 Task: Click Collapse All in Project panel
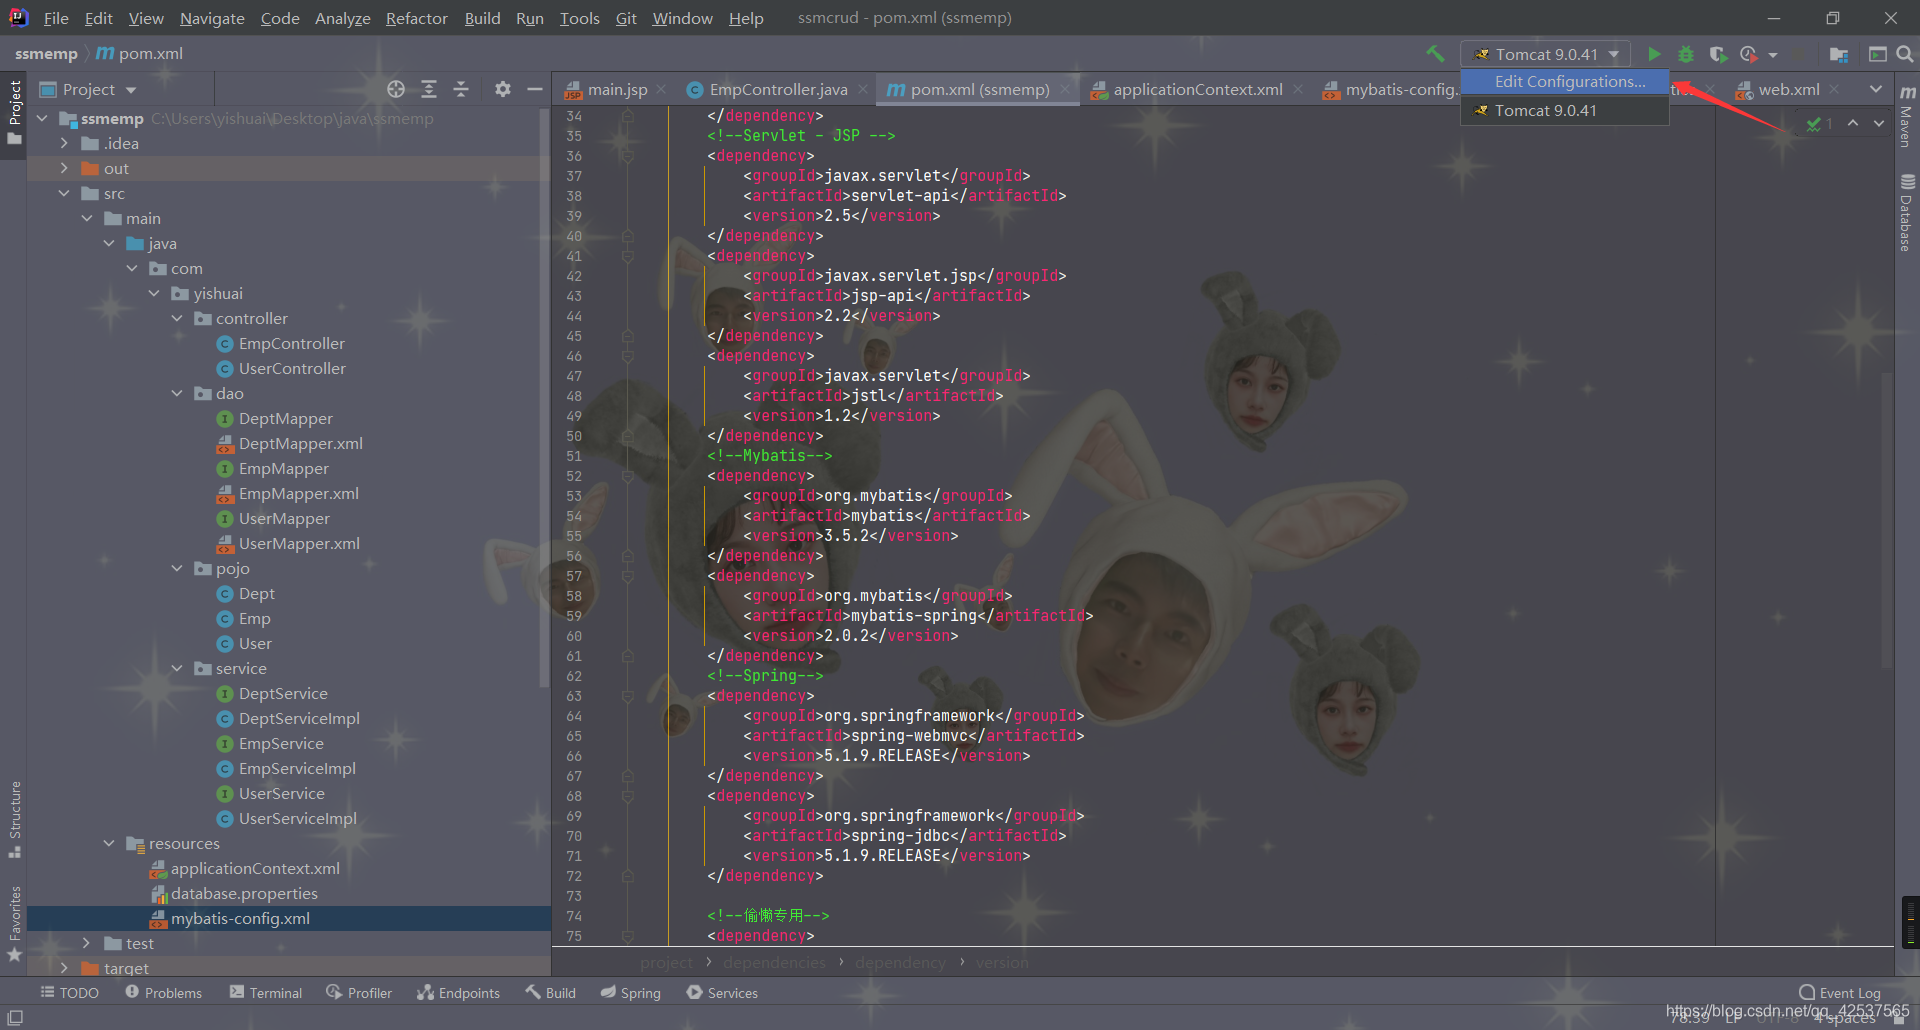461,89
